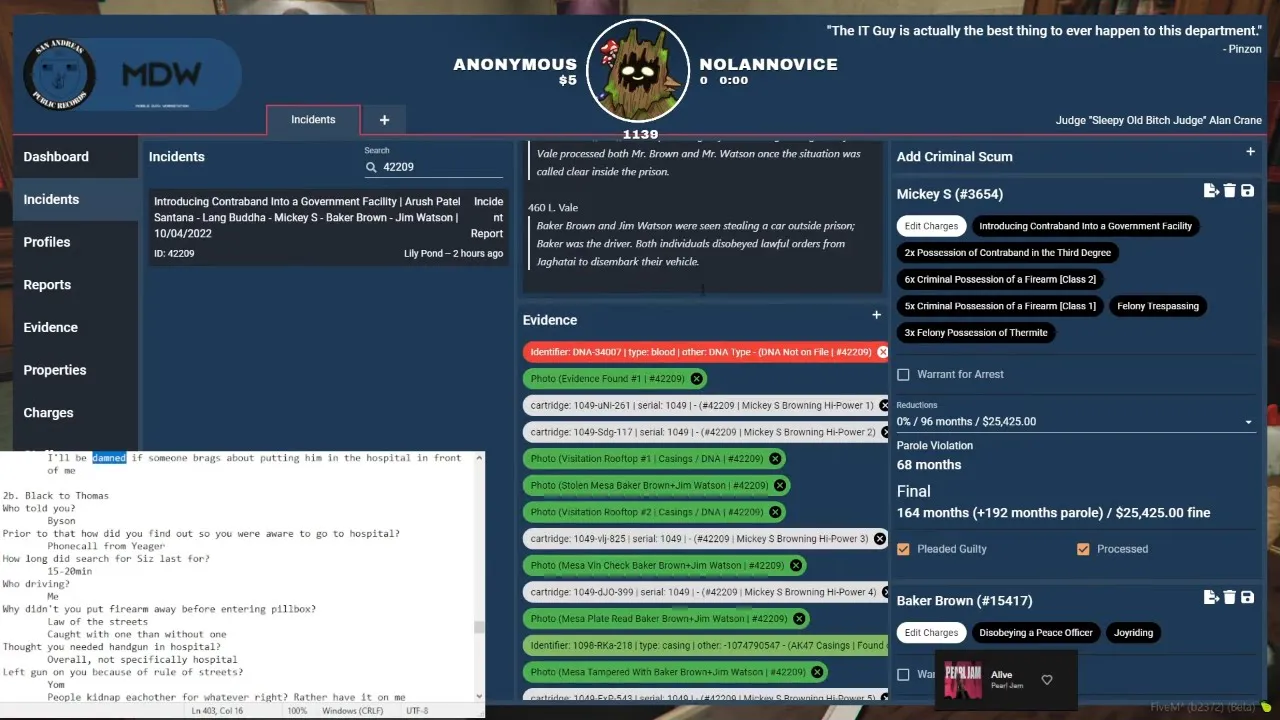Export Mickey S criminal record icon
This screenshot has height=720, width=1280.
(1211, 191)
